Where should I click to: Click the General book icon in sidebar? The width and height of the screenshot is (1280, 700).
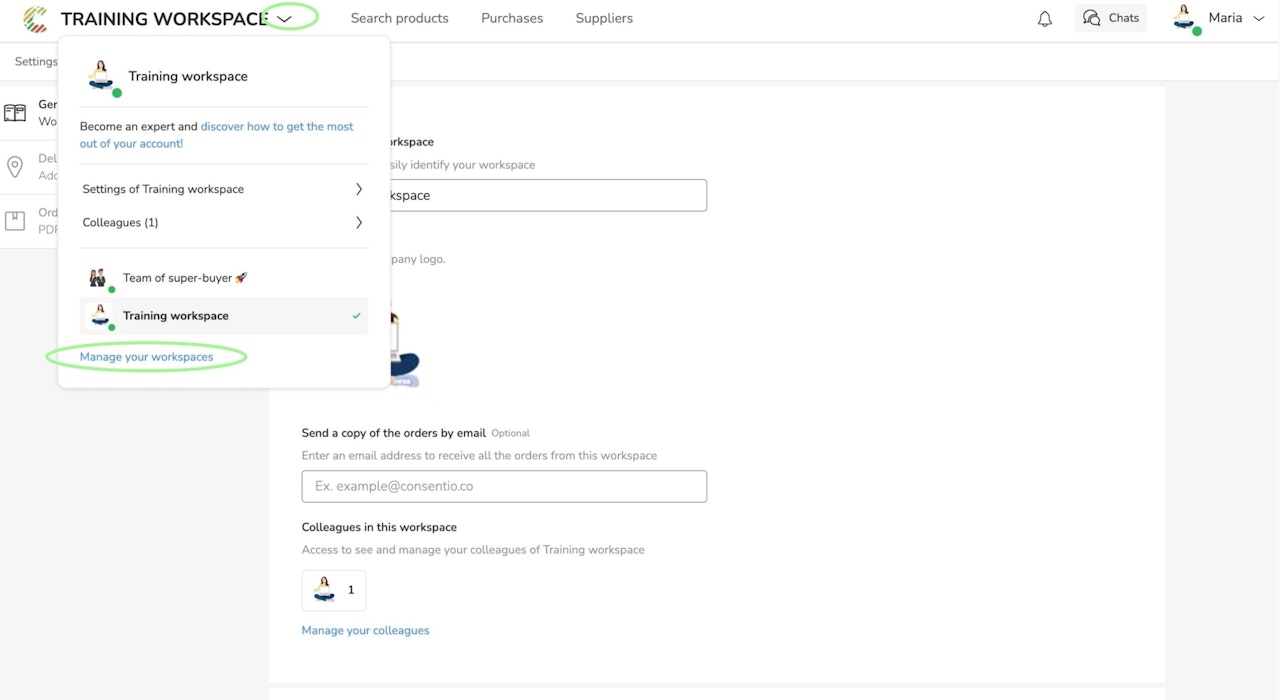coord(15,112)
